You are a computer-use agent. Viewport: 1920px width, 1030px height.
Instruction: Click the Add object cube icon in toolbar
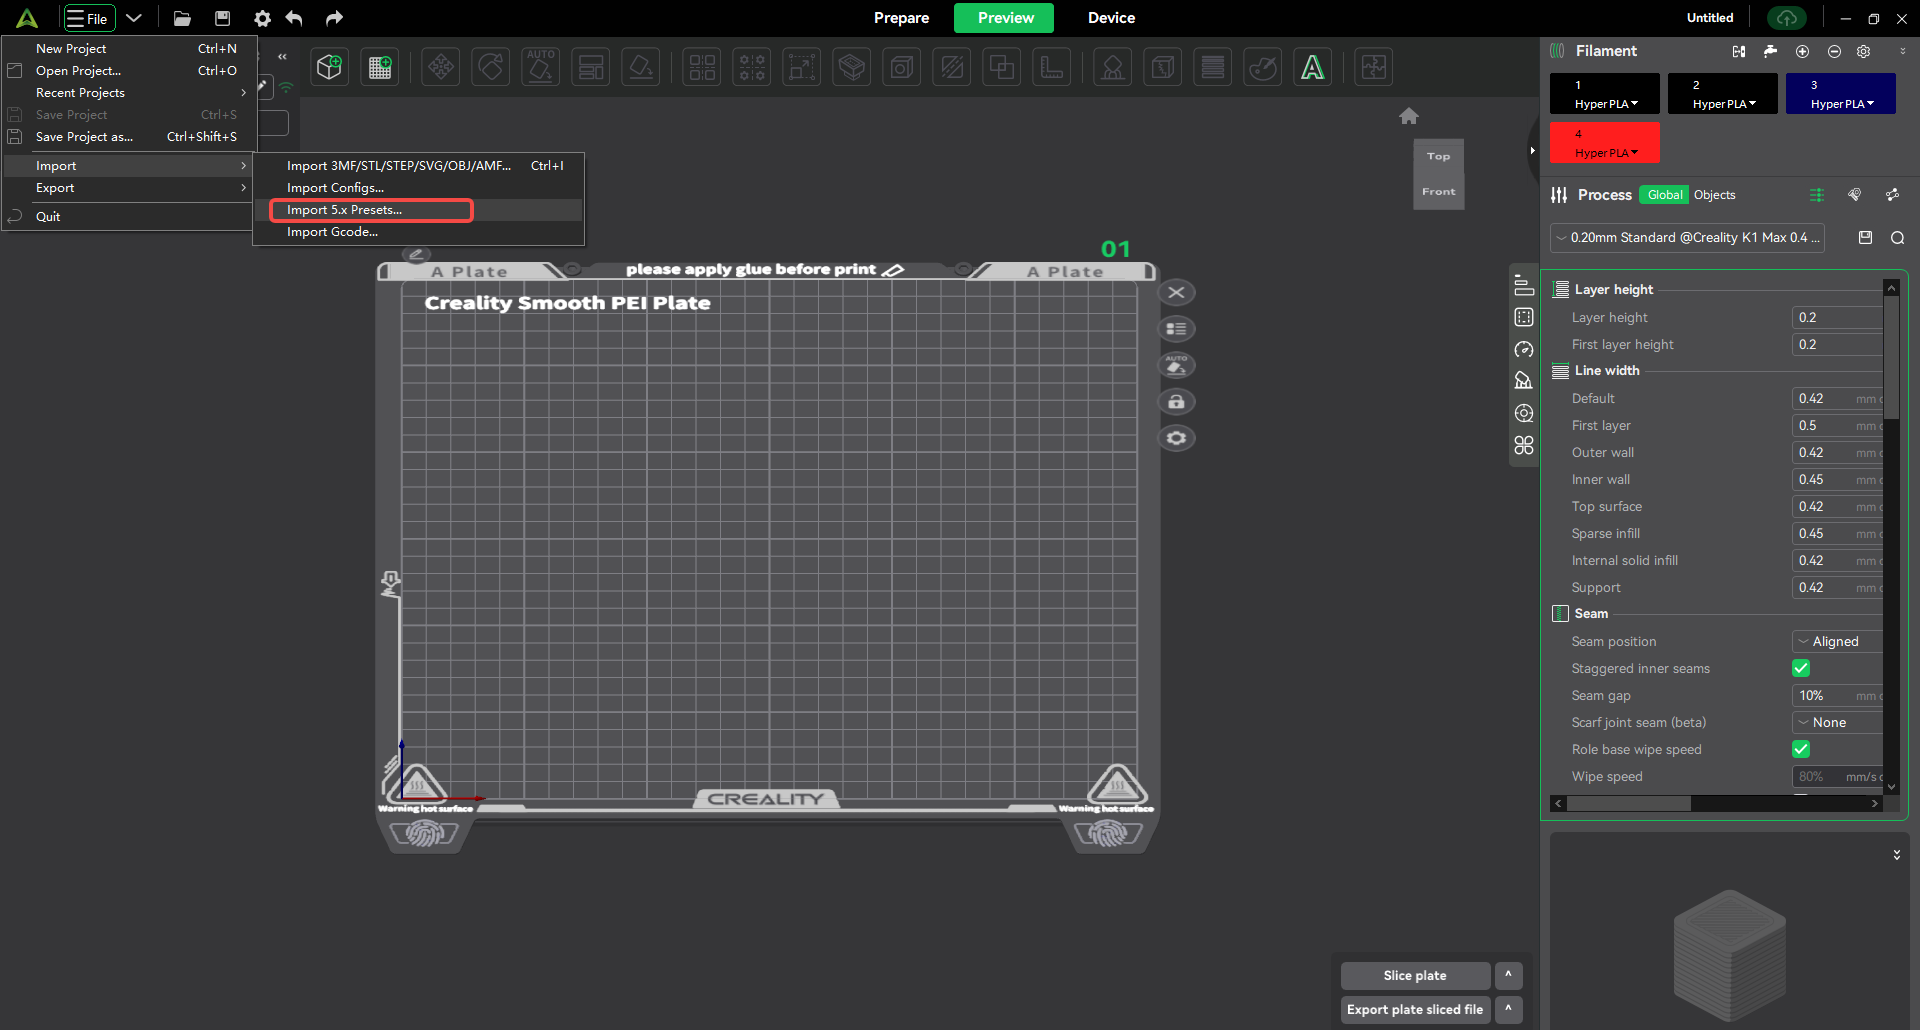pyautogui.click(x=330, y=67)
